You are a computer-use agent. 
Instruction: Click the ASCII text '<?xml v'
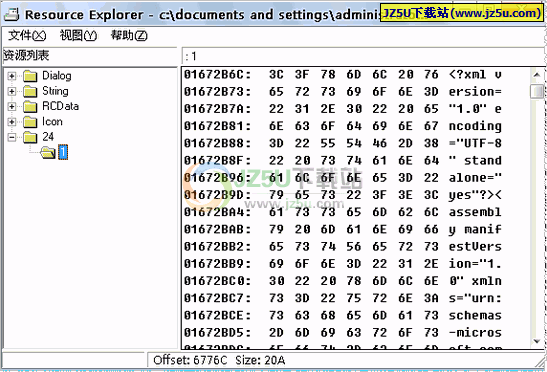coord(475,75)
